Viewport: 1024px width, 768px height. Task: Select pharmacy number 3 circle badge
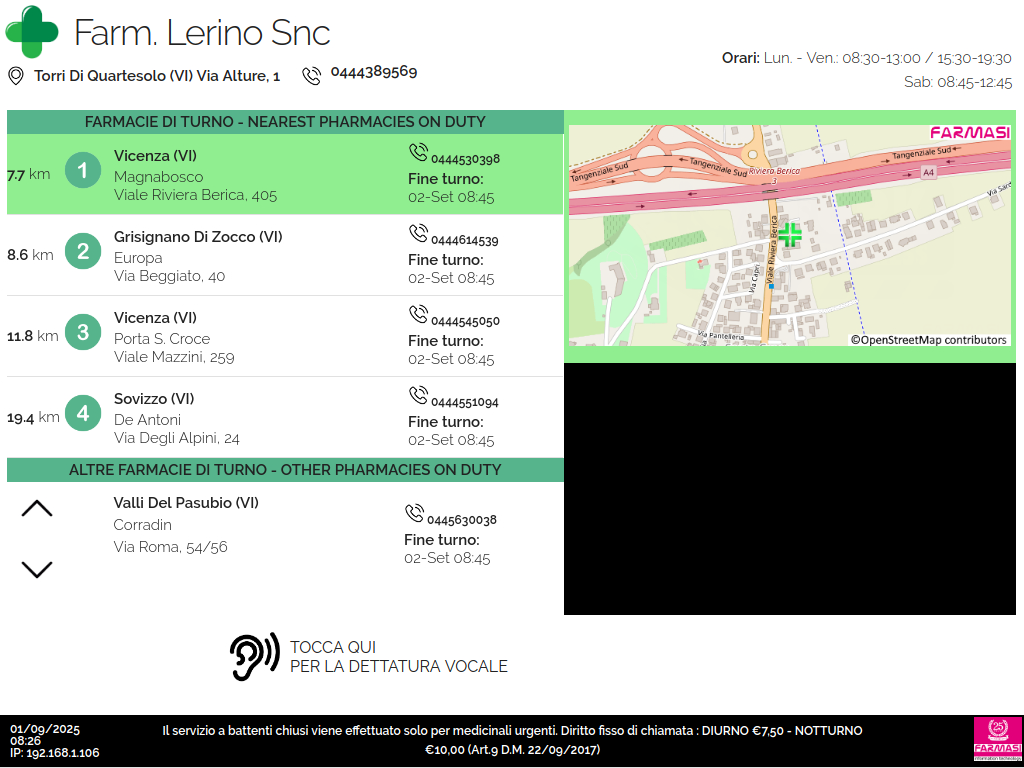[x=83, y=332]
